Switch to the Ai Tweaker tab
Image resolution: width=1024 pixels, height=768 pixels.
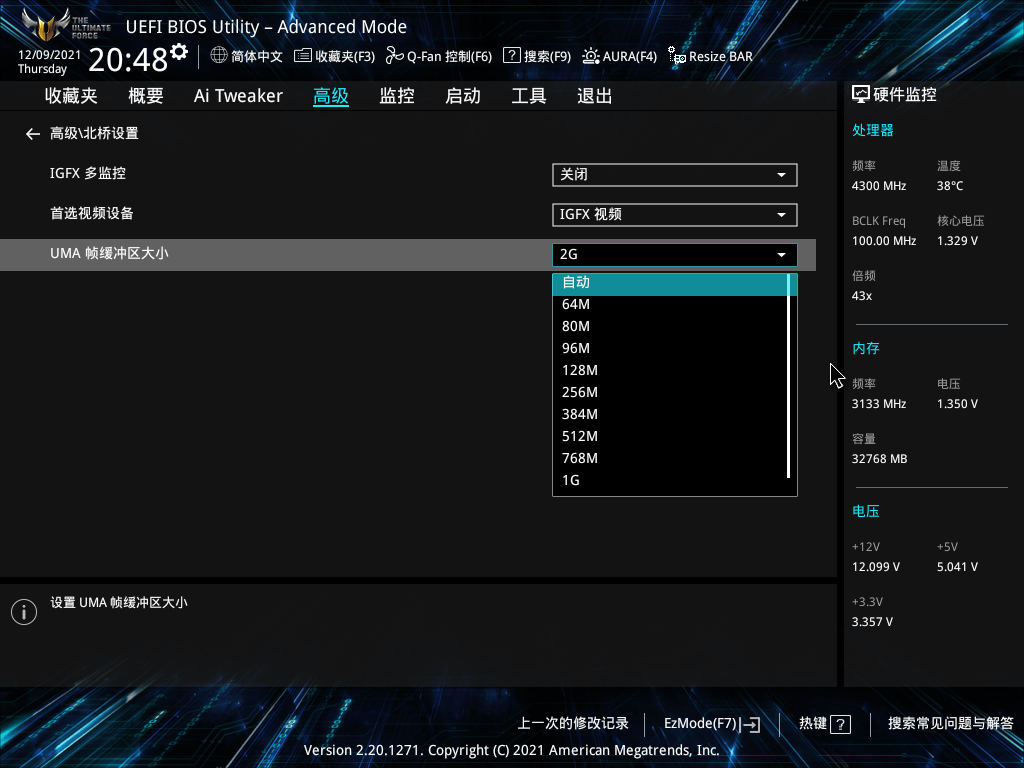coord(238,95)
